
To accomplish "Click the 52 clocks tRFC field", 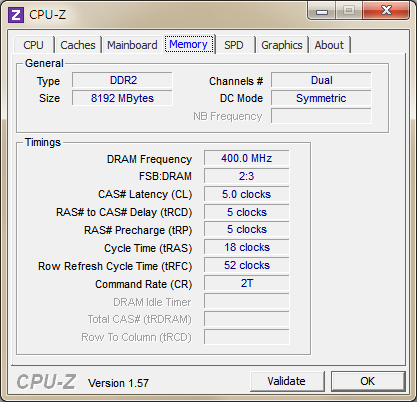I will 247,265.
